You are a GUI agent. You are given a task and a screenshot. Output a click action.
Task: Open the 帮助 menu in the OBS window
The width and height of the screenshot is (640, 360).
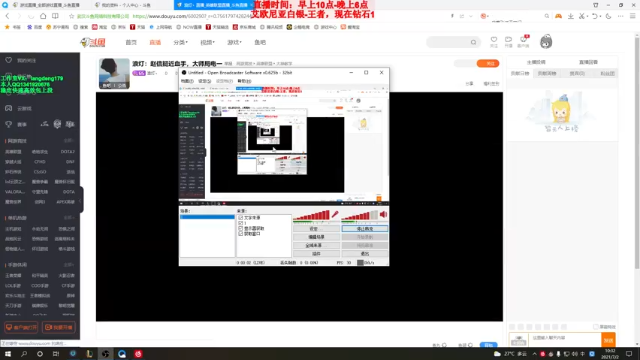pos(244,81)
